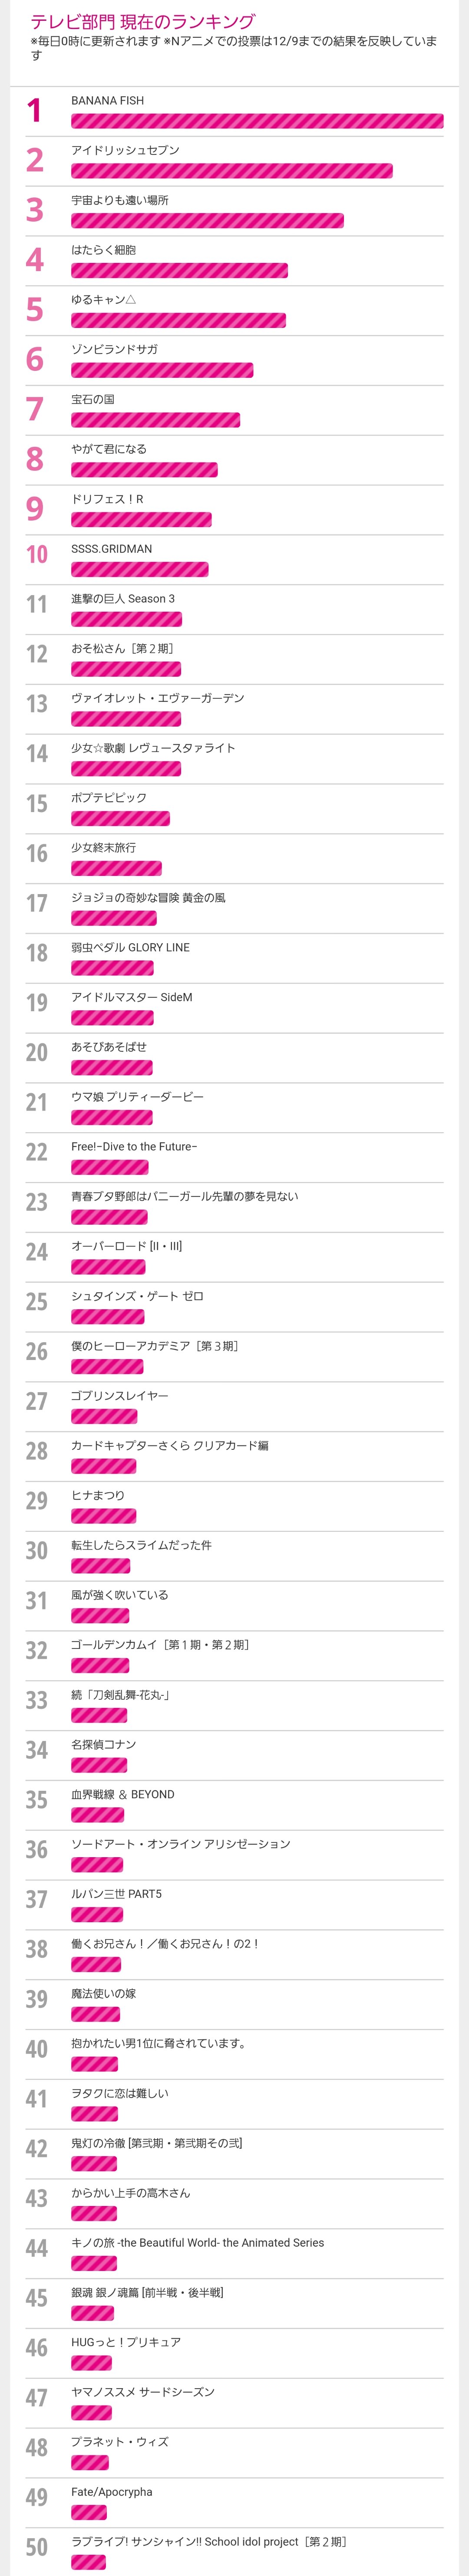The height and width of the screenshot is (2576, 469).
Task: Click the rank 49 number icon
Action: click(x=37, y=2497)
